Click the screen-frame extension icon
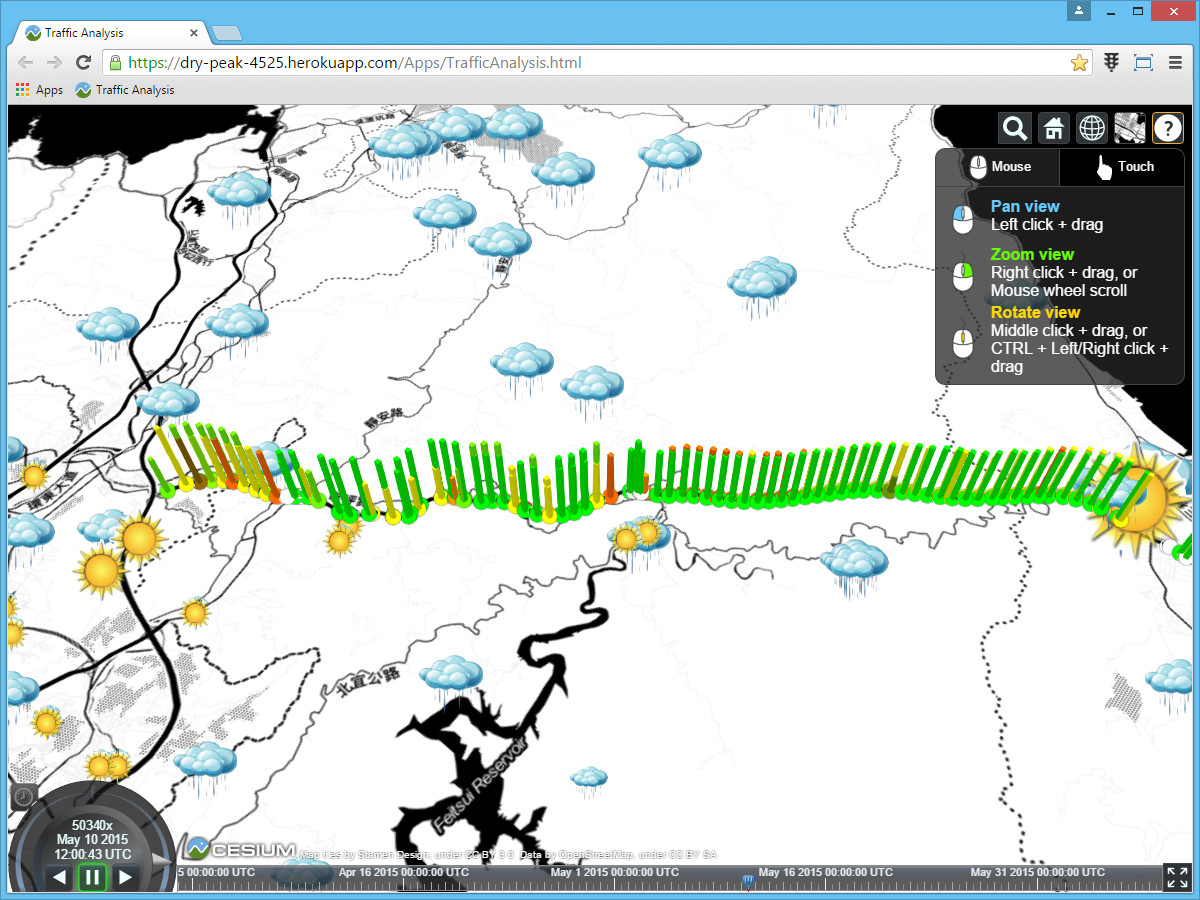The image size is (1200, 900). tap(1143, 62)
